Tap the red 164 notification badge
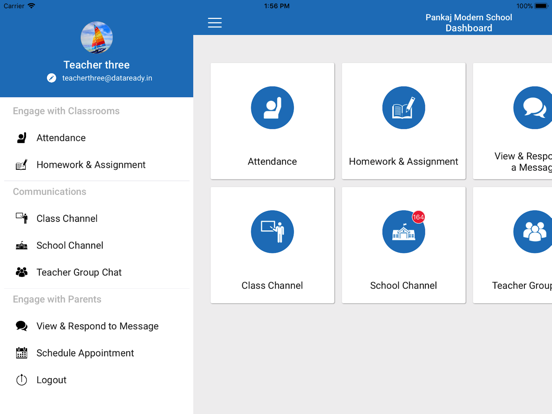 [418, 217]
